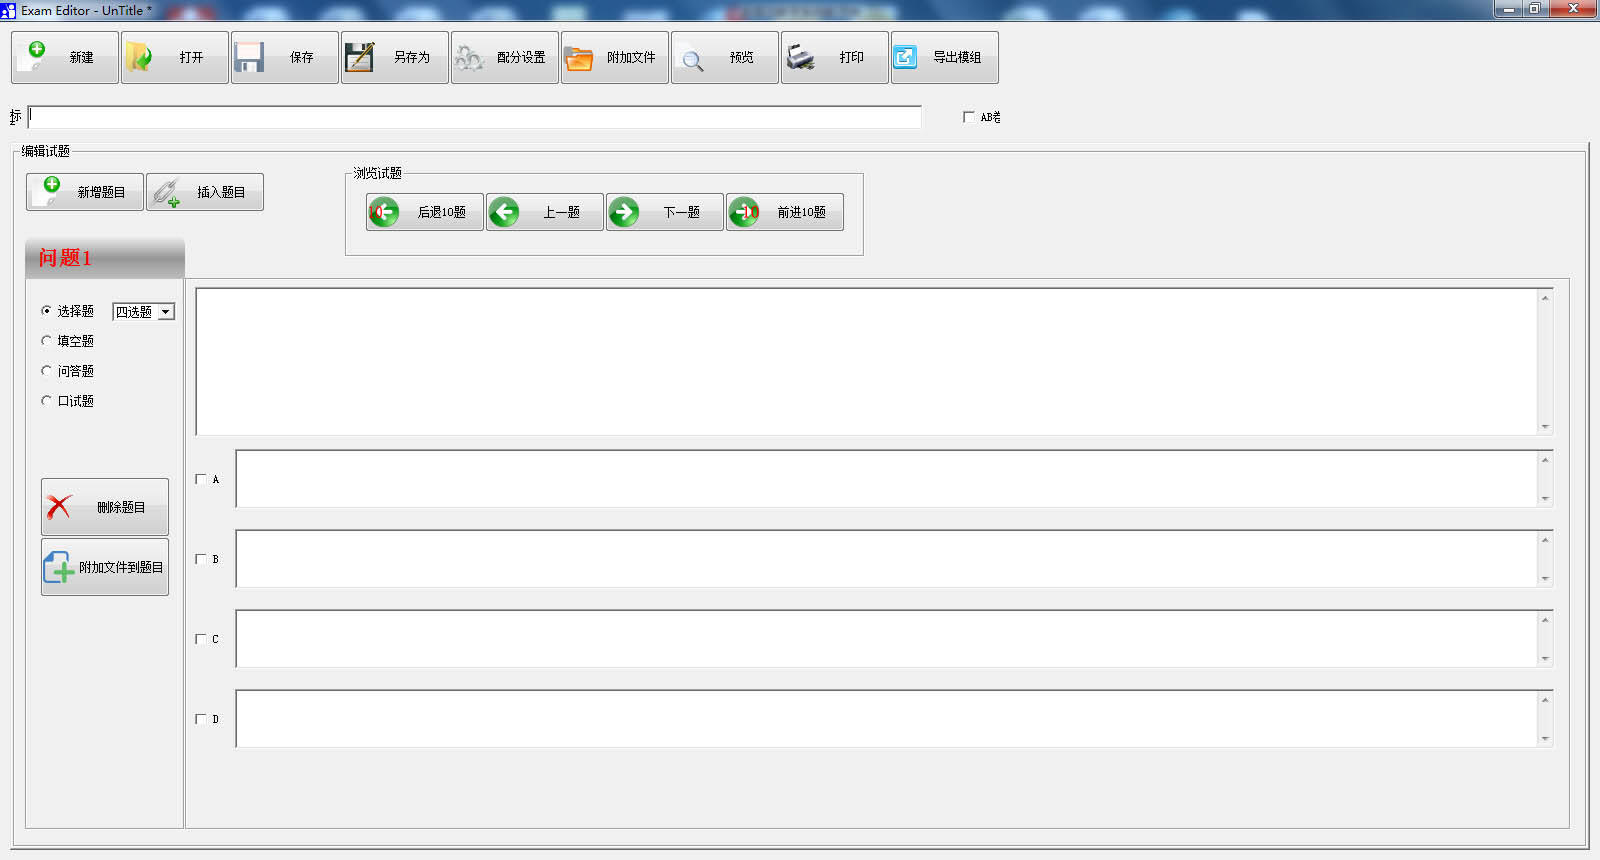Select the 问答题 radio button
The width and height of the screenshot is (1600, 860).
46,371
